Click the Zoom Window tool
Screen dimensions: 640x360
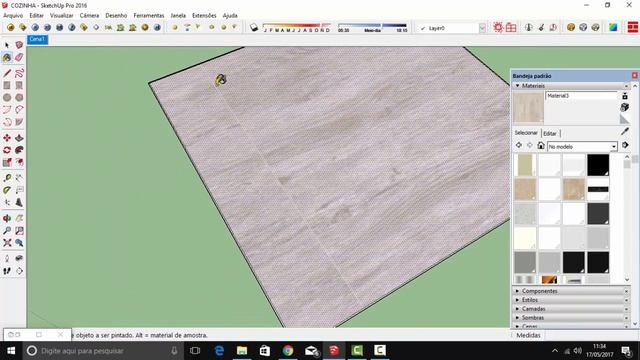point(19,231)
